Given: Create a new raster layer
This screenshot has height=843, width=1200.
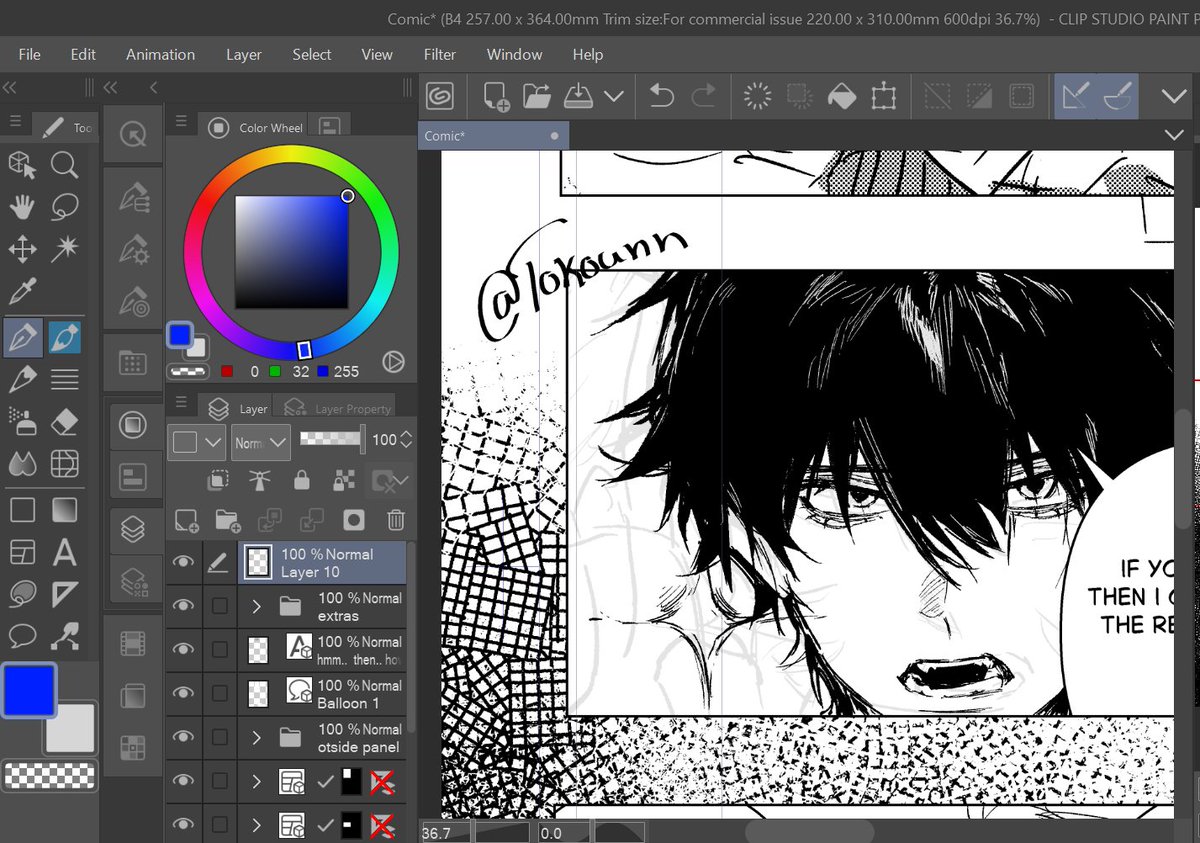Looking at the screenshot, I should (x=186, y=520).
